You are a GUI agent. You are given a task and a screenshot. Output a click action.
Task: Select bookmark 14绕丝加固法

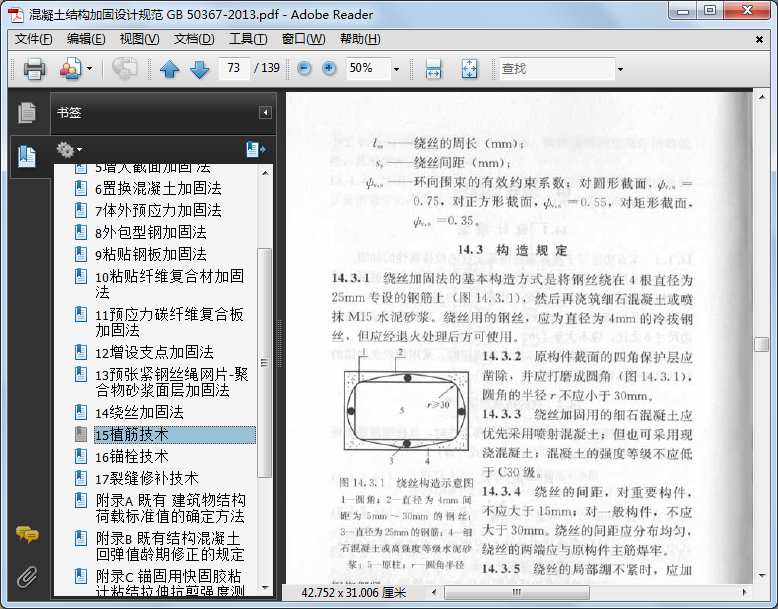coord(139,412)
